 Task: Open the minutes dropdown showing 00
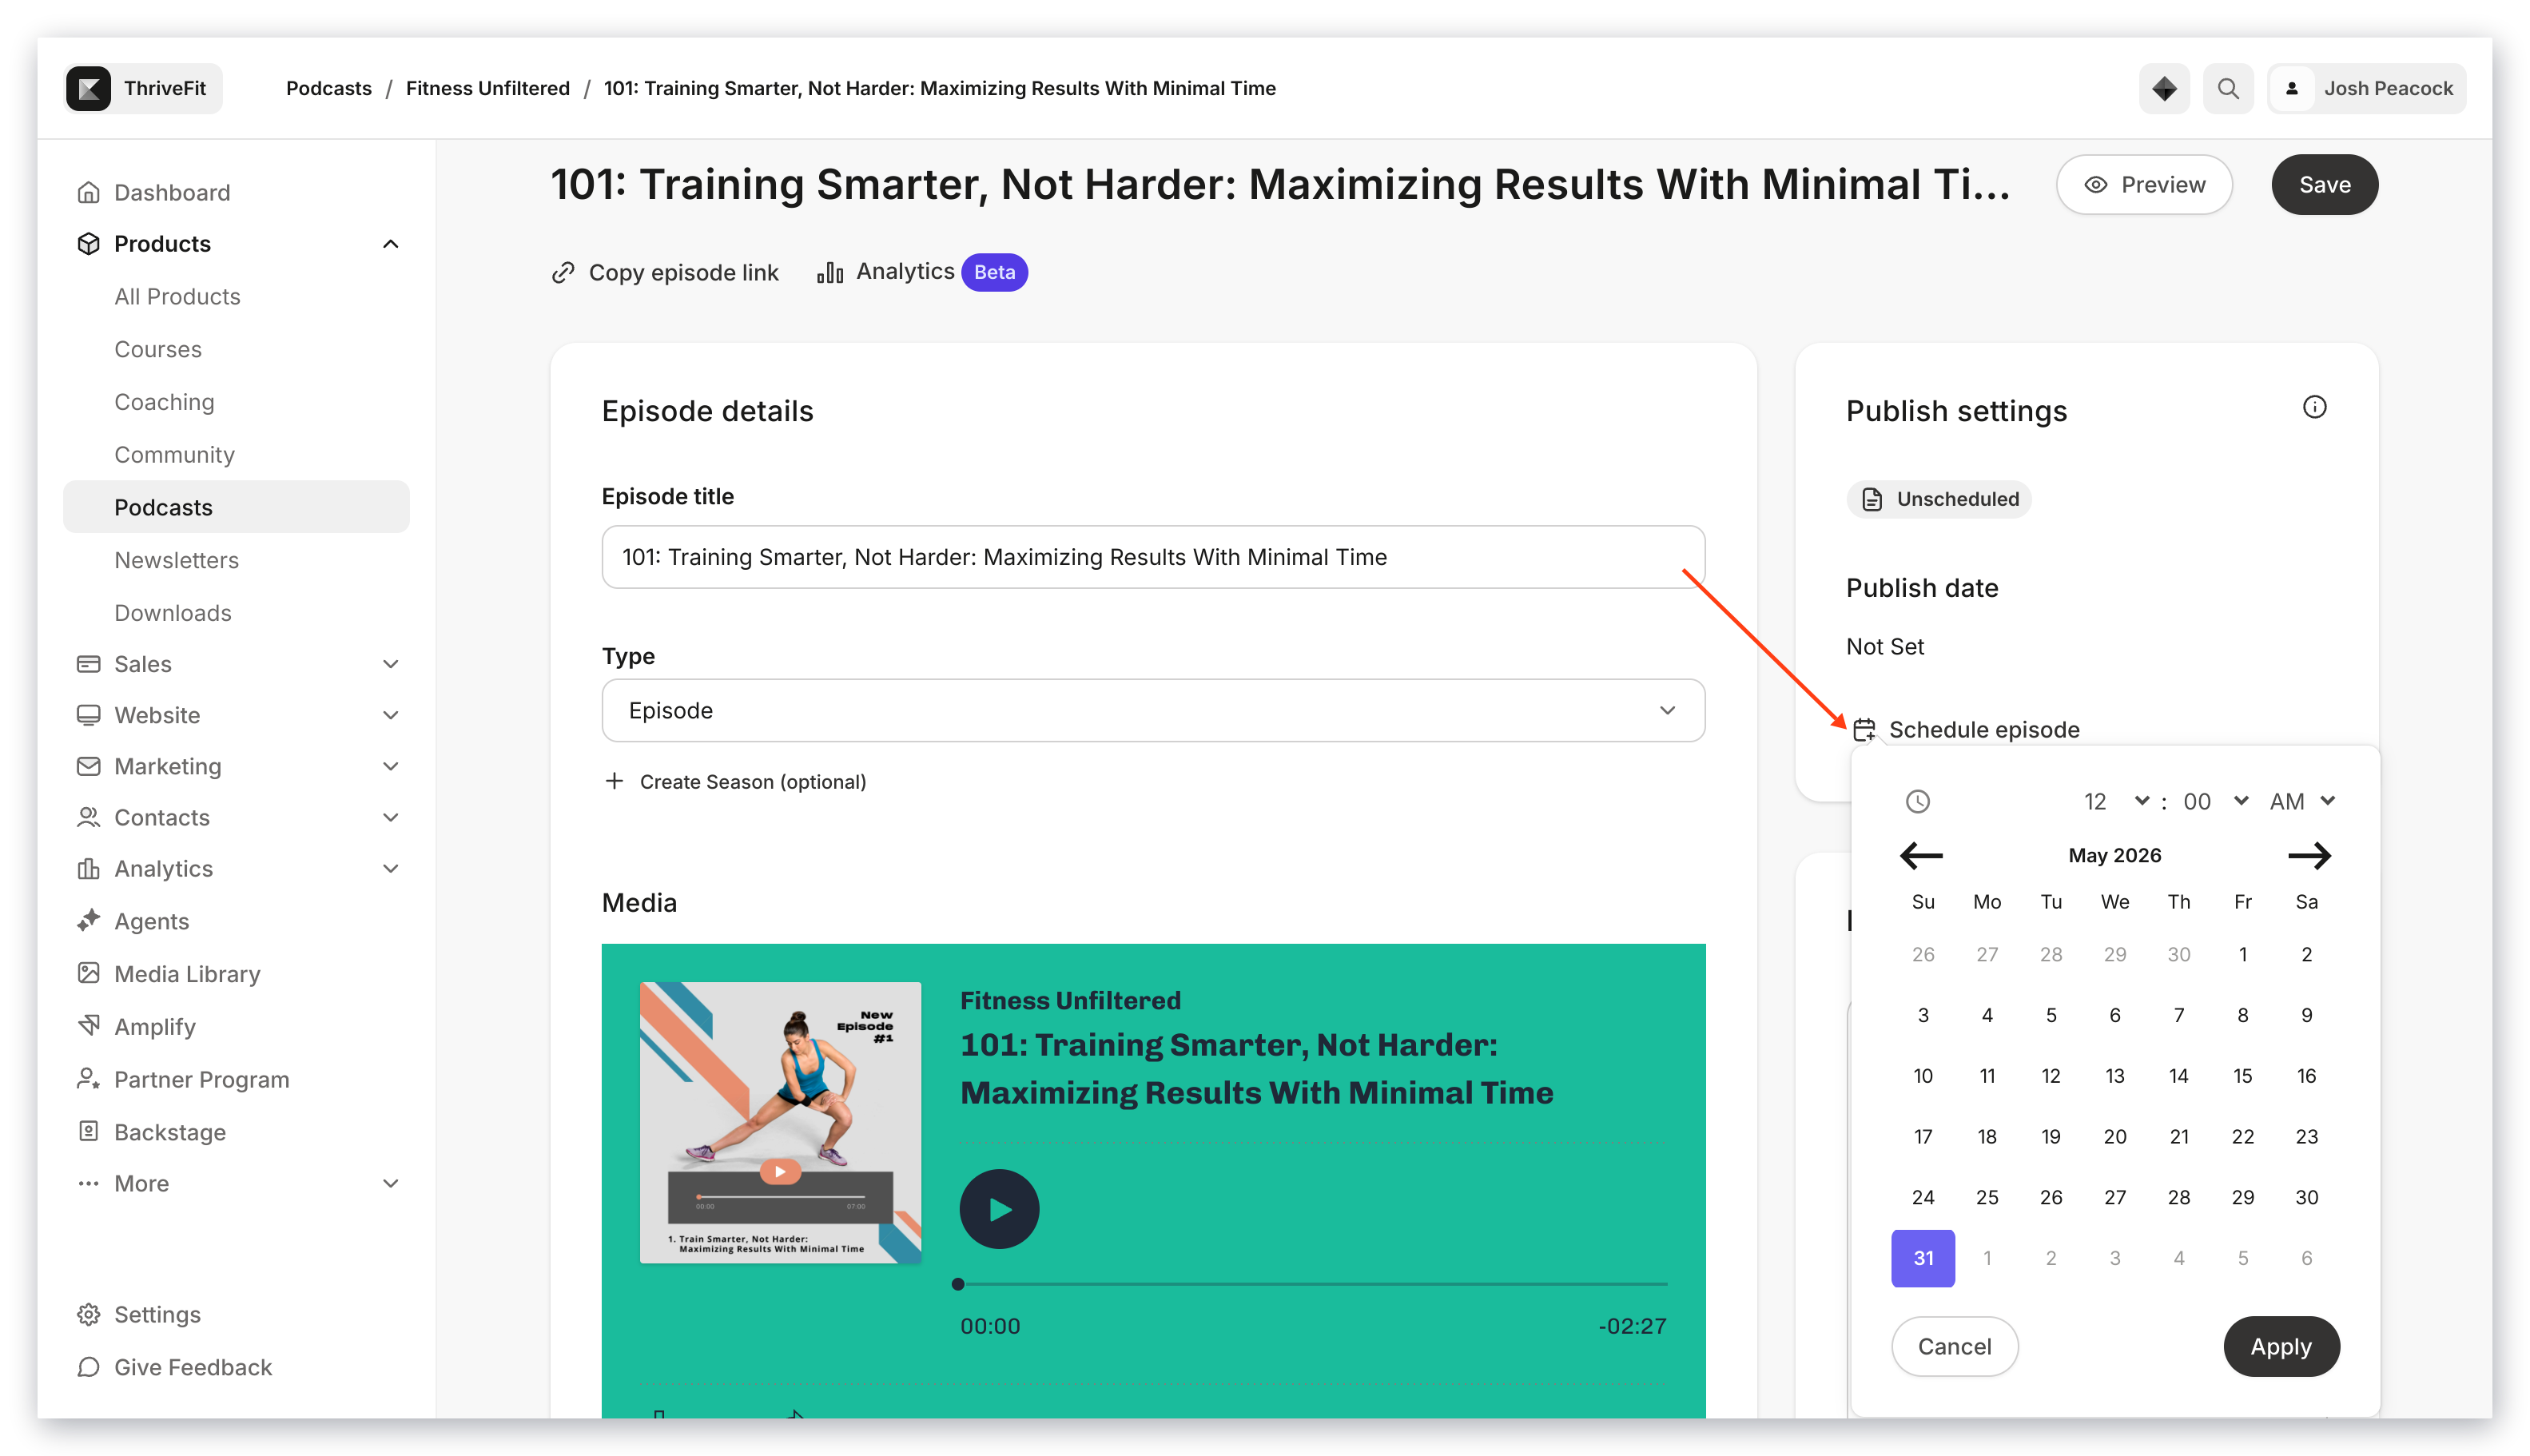[x=2214, y=801]
